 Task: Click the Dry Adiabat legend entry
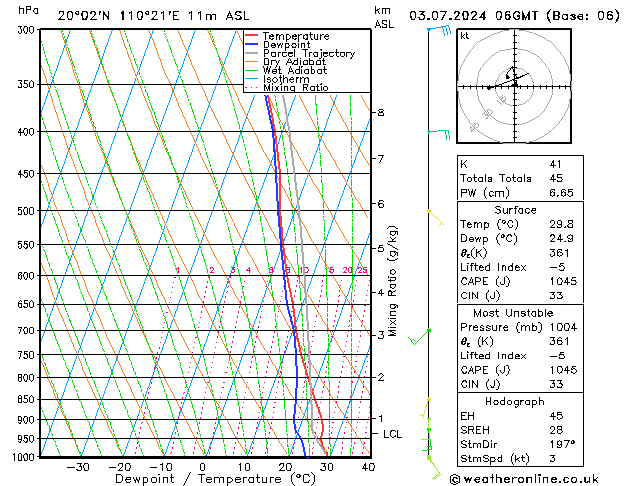pyautogui.click(x=286, y=62)
